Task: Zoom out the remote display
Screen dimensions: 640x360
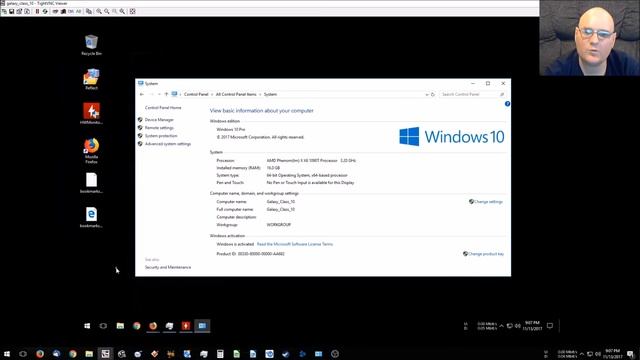Action: [107, 11]
